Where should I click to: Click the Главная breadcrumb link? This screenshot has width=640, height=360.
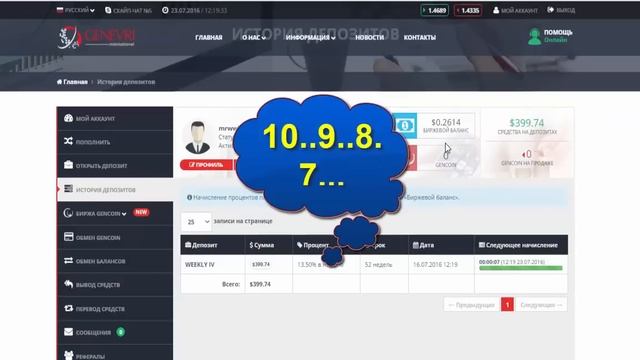(x=72, y=82)
